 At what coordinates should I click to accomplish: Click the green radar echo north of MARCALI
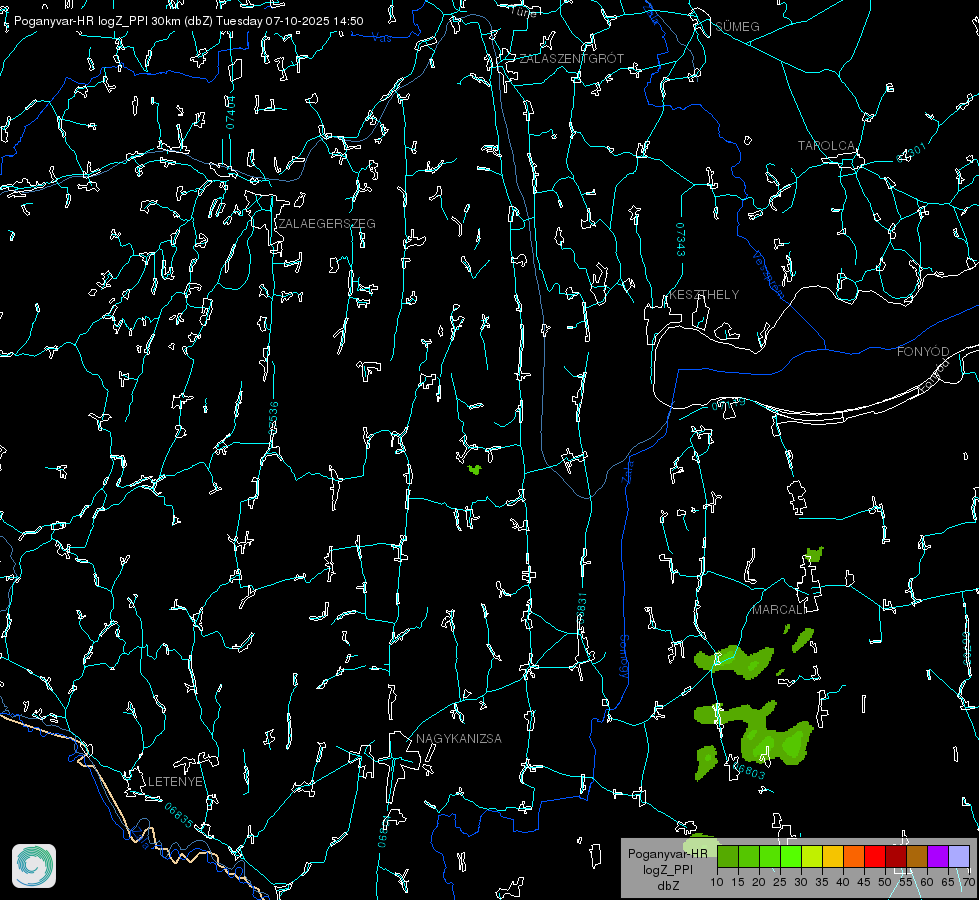point(814,553)
